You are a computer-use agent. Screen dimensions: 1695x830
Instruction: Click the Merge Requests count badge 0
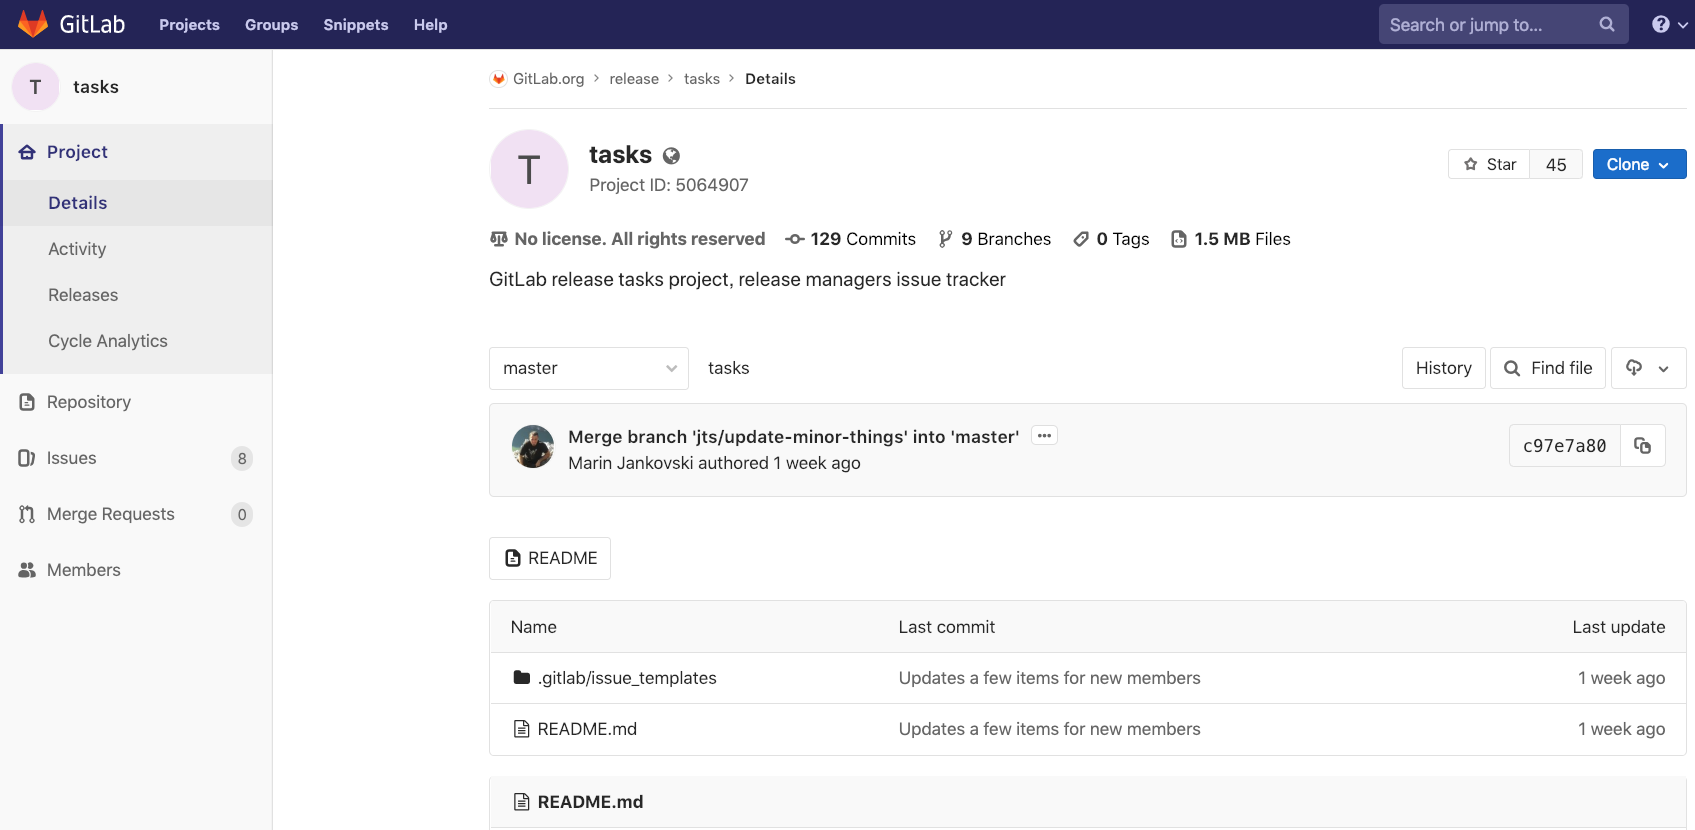point(242,514)
